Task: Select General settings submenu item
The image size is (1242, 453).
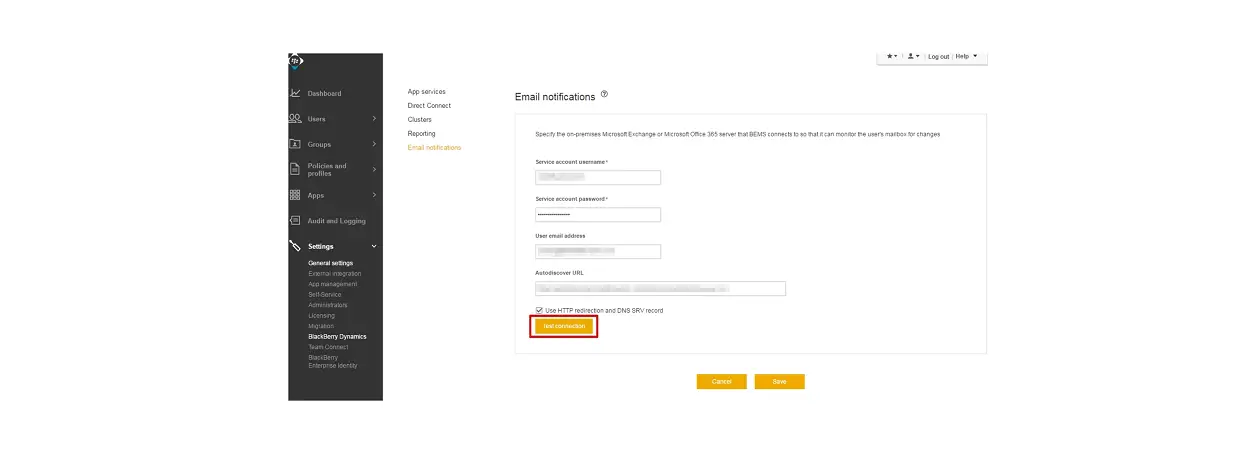Action: click(x=330, y=263)
